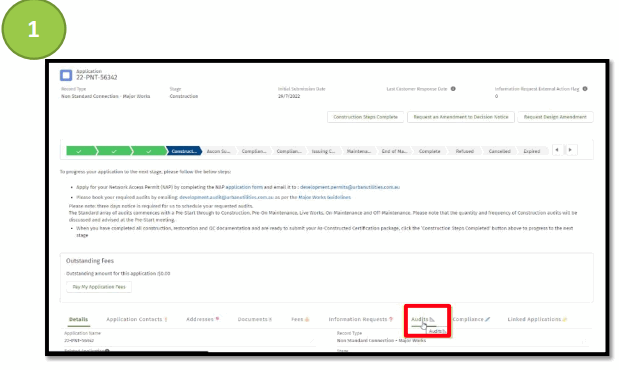Open the Major Works Guidelines link
Viewport: 619px width, 370px height.
pyautogui.click(x=325, y=197)
